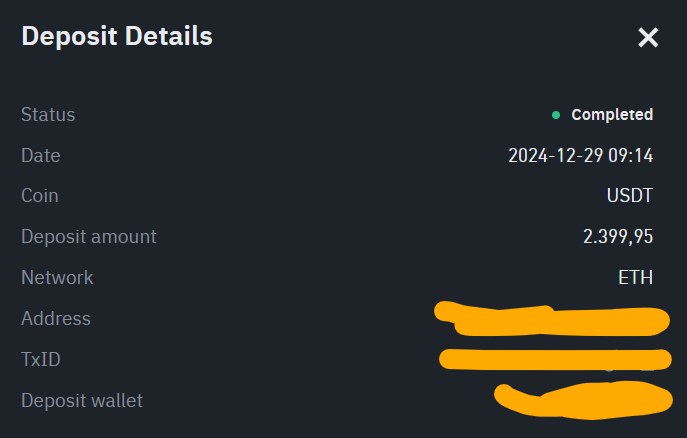
Task: Select the date value 2024-12-29 09:14
Action: (x=580, y=156)
